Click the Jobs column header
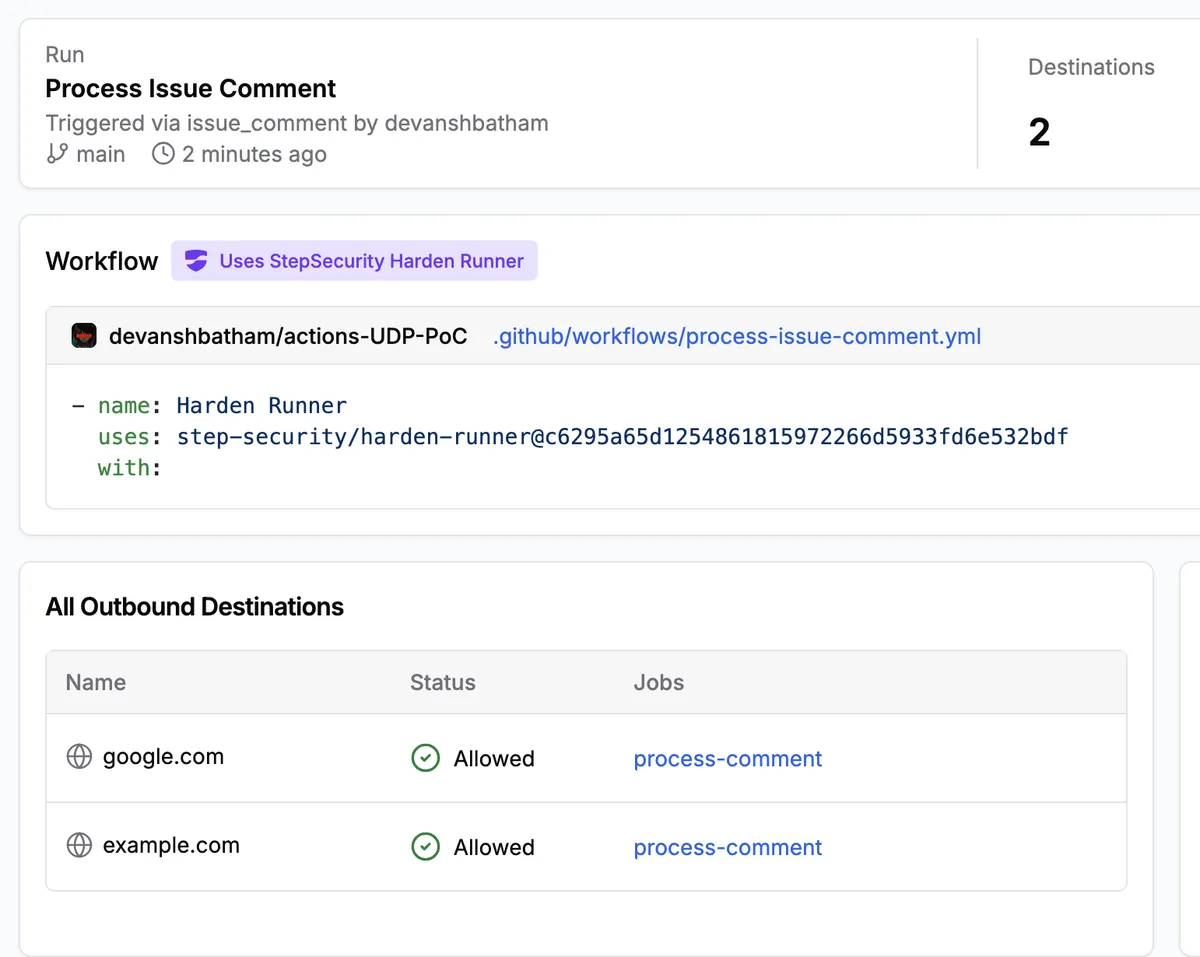1200x957 pixels. 659,682
